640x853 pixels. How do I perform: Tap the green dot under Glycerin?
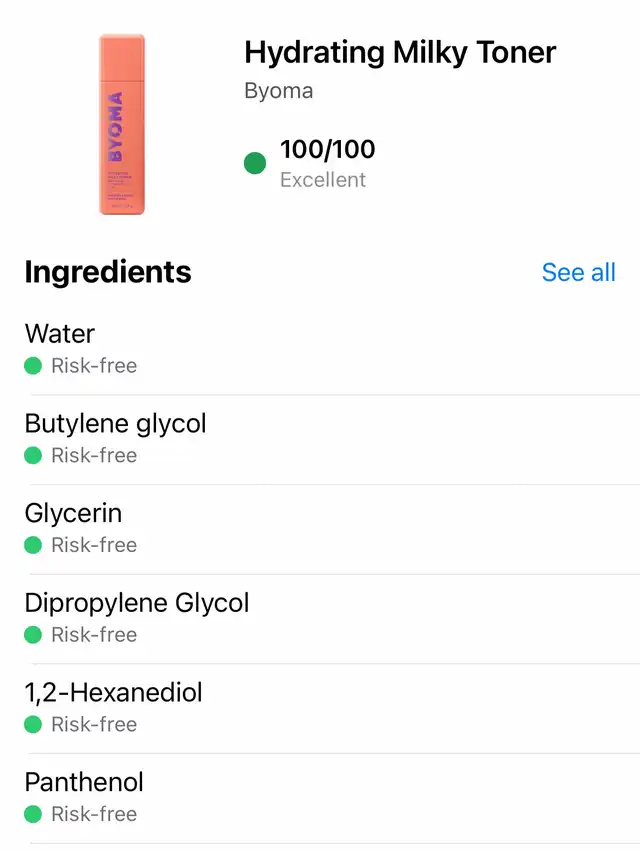33,545
